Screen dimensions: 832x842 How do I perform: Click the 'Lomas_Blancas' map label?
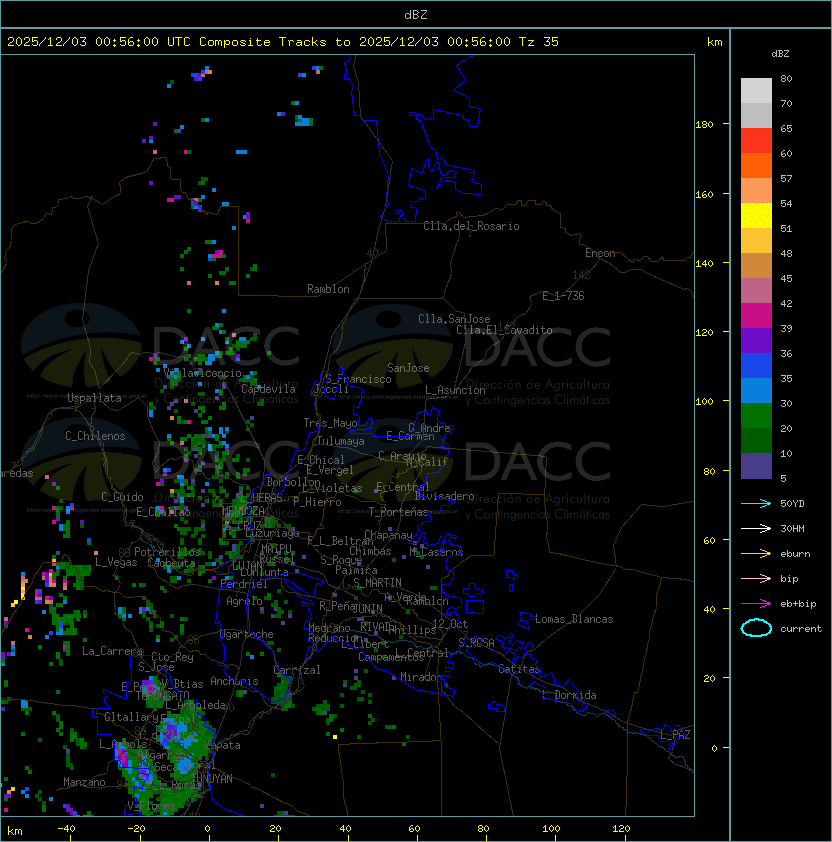coord(574,619)
